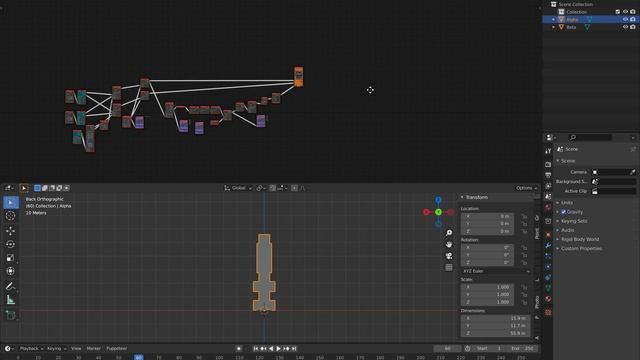
Task: Open the Puppeteer menu
Action: tap(117, 349)
